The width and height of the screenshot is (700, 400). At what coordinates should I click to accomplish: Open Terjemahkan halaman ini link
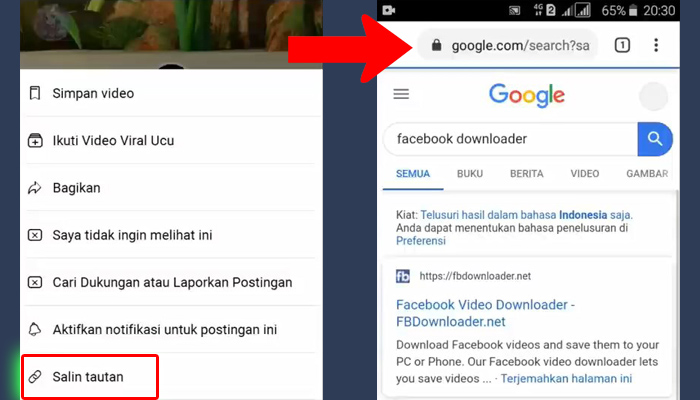coord(566,379)
